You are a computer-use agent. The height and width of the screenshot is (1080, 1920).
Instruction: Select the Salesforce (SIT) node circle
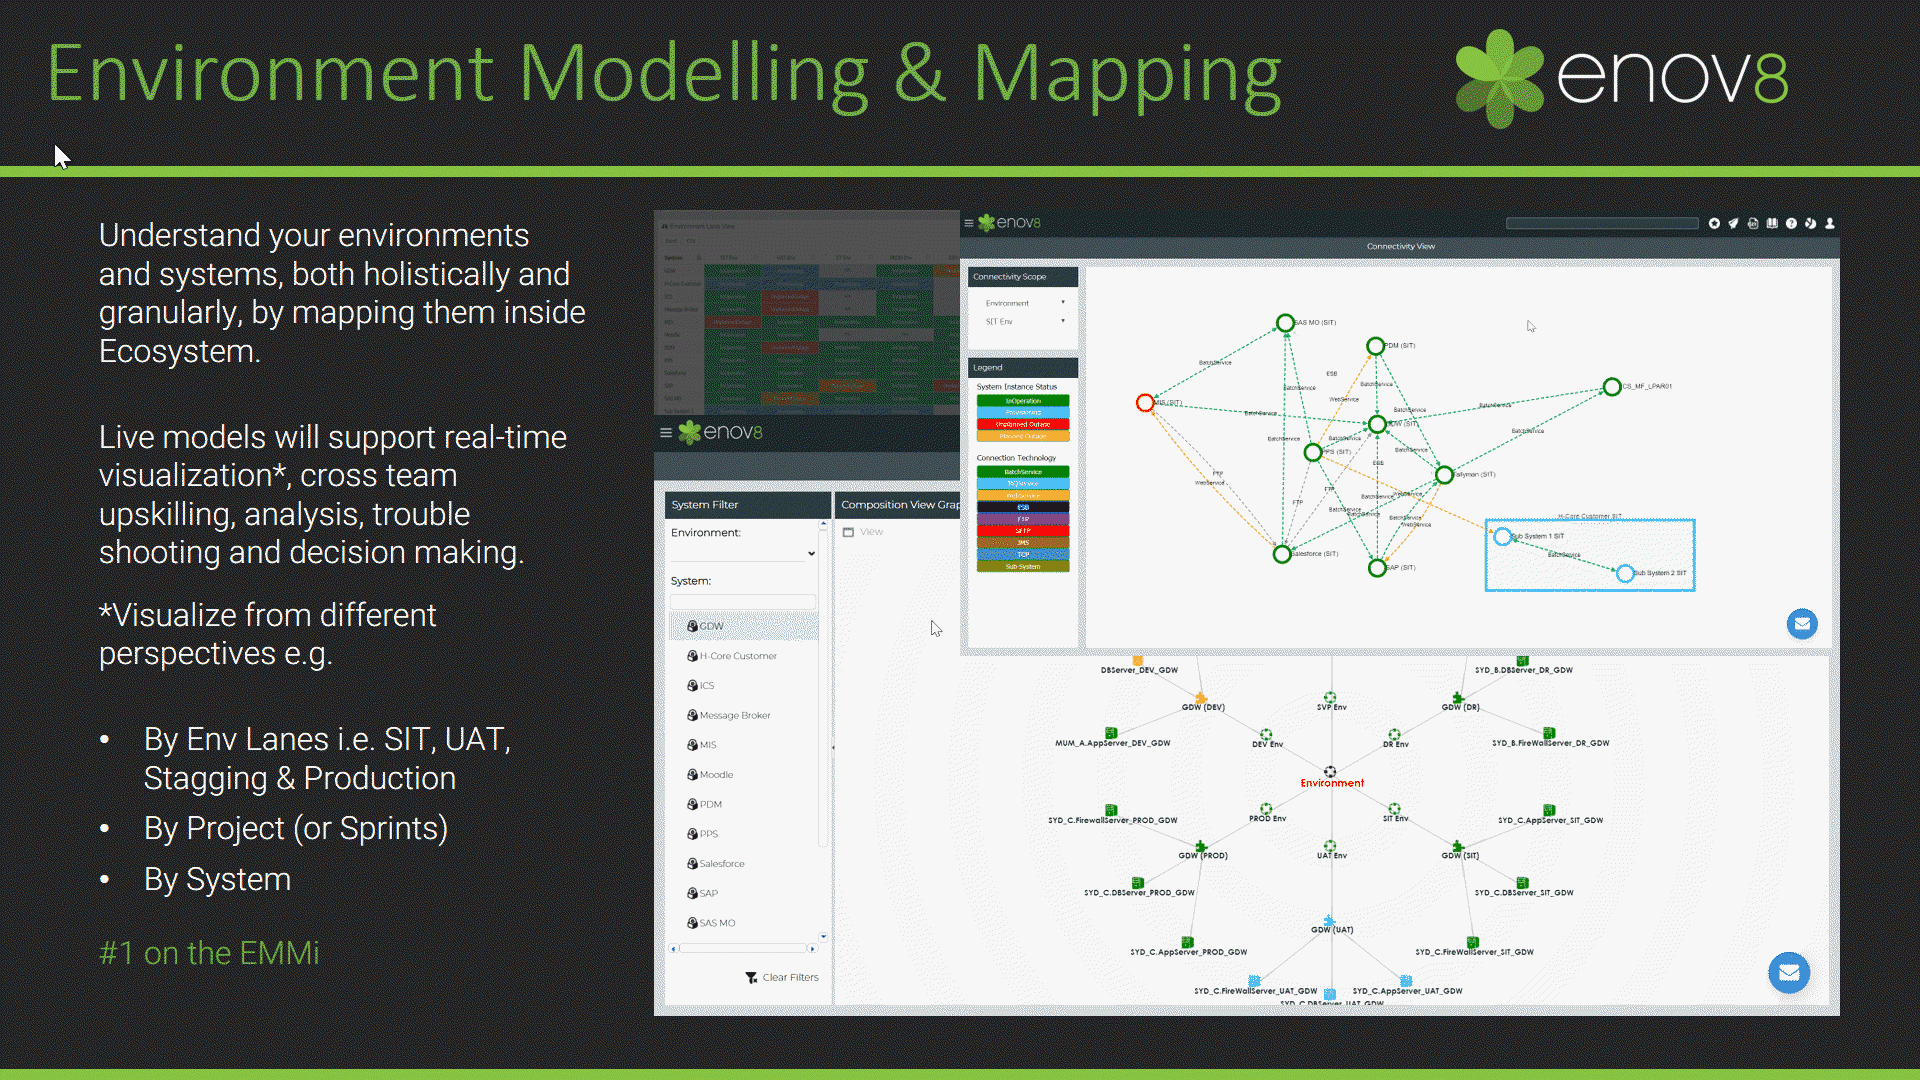coord(1282,554)
